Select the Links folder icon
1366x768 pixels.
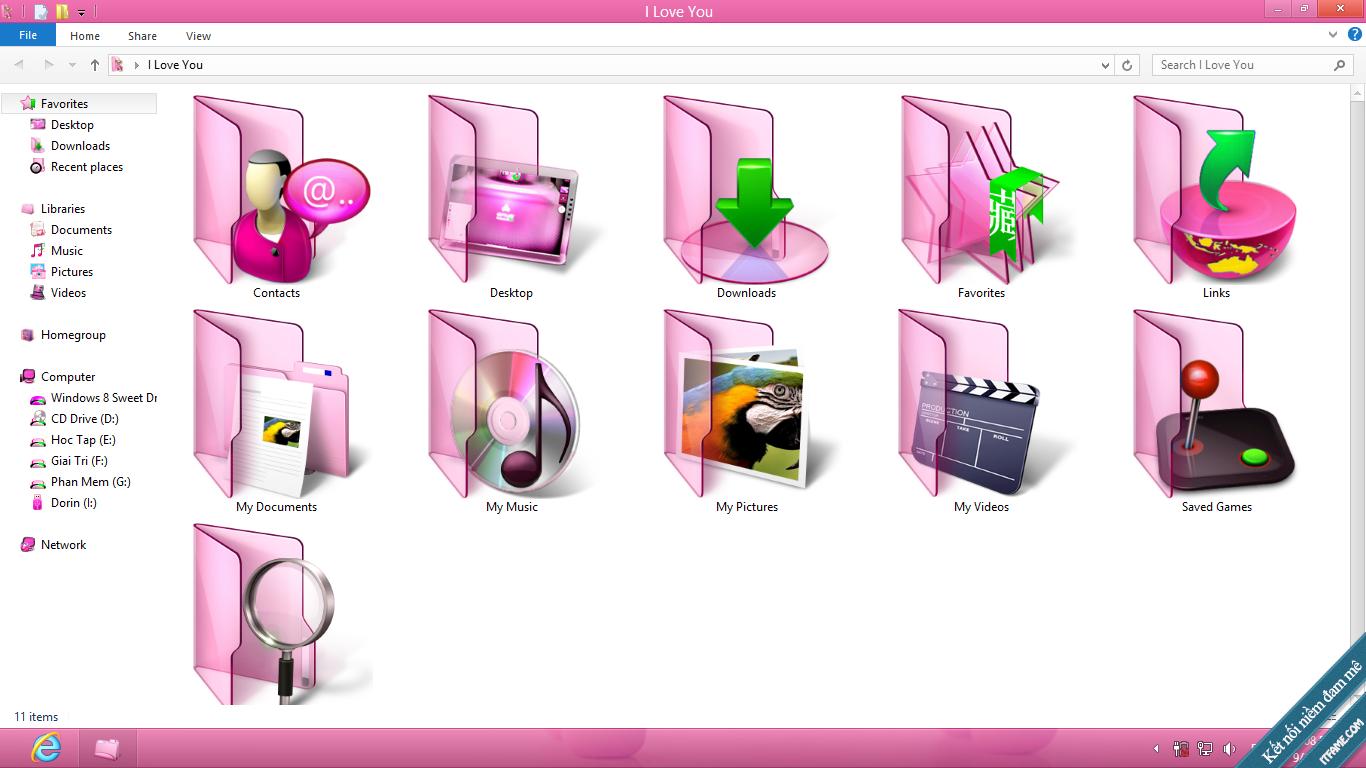tap(1217, 190)
